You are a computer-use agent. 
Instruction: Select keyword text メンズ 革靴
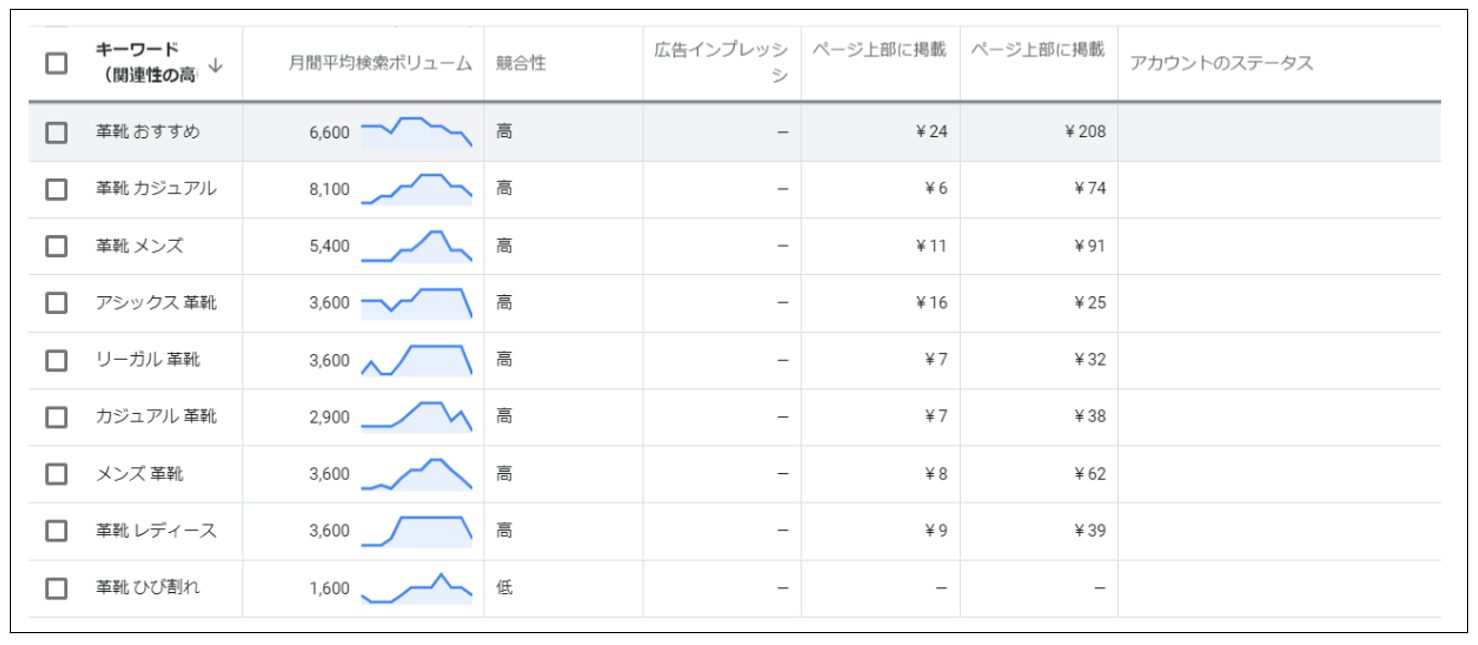[140, 474]
